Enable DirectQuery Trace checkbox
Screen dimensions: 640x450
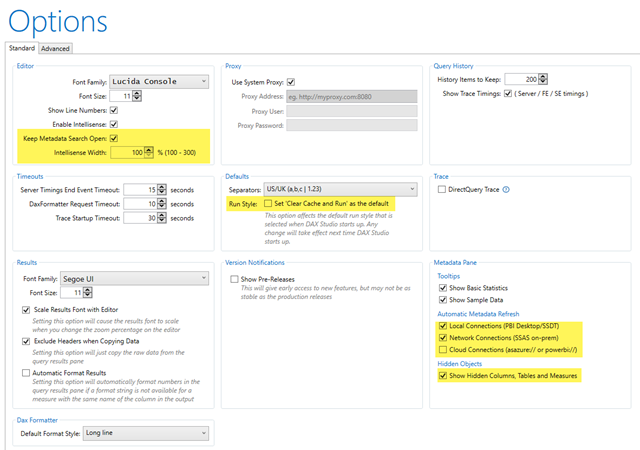[442, 189]
